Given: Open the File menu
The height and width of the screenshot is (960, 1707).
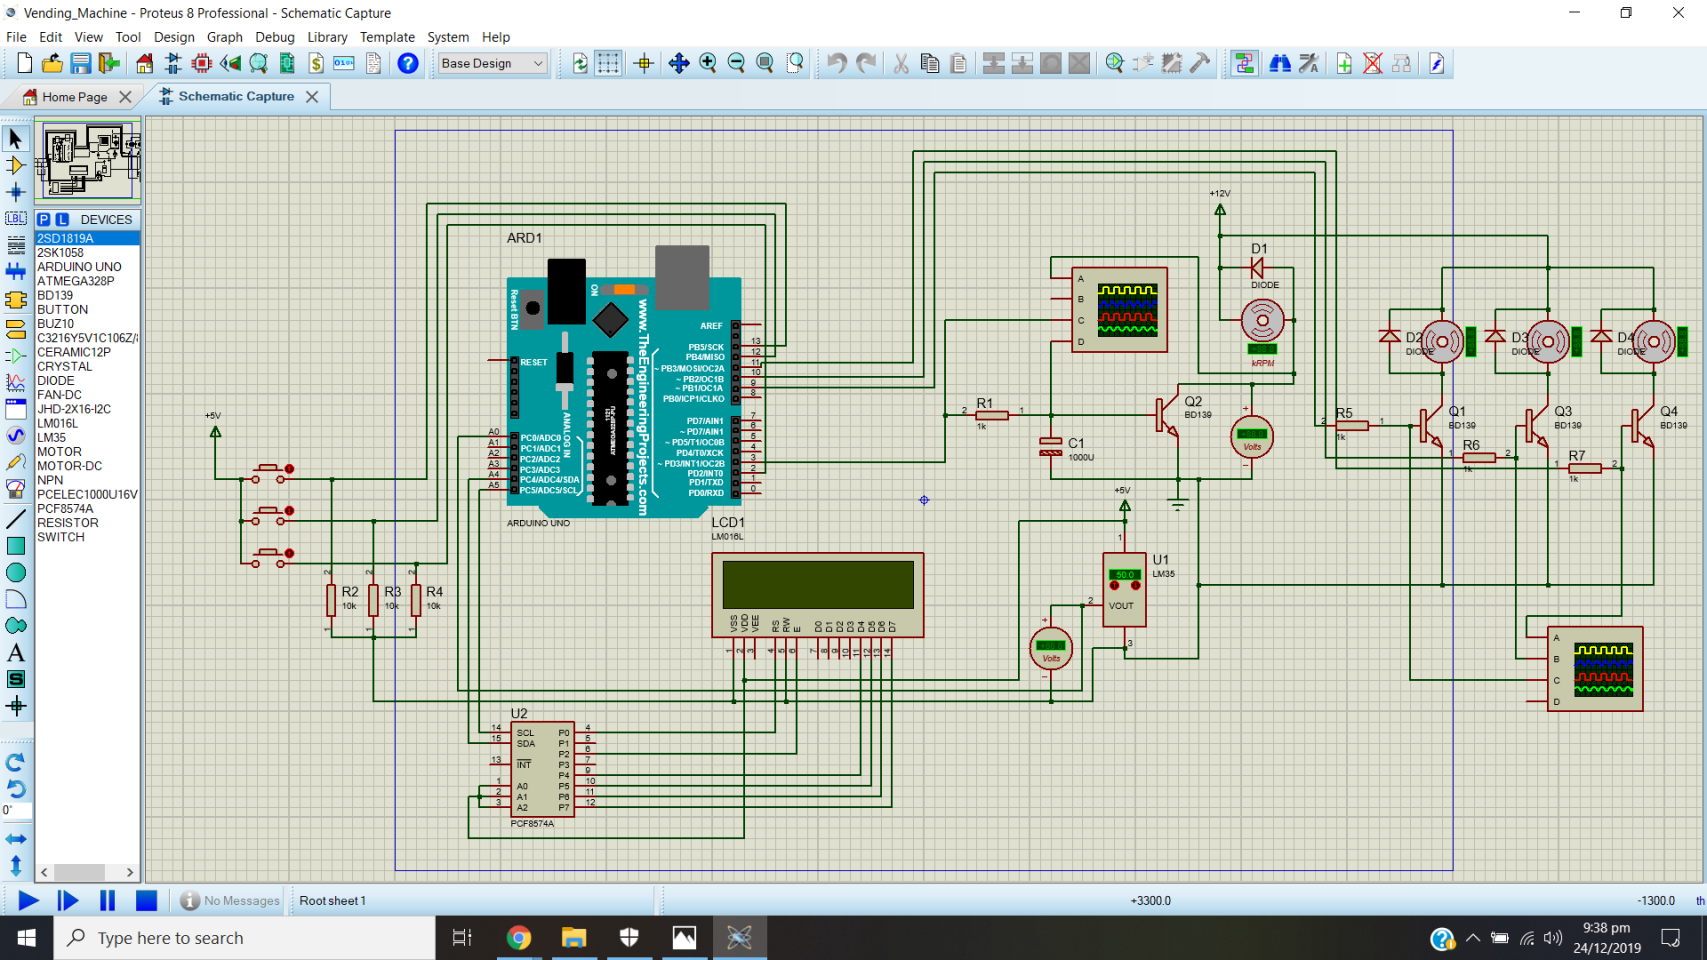Looking at the screenshot, I should [x=16, y=37].
